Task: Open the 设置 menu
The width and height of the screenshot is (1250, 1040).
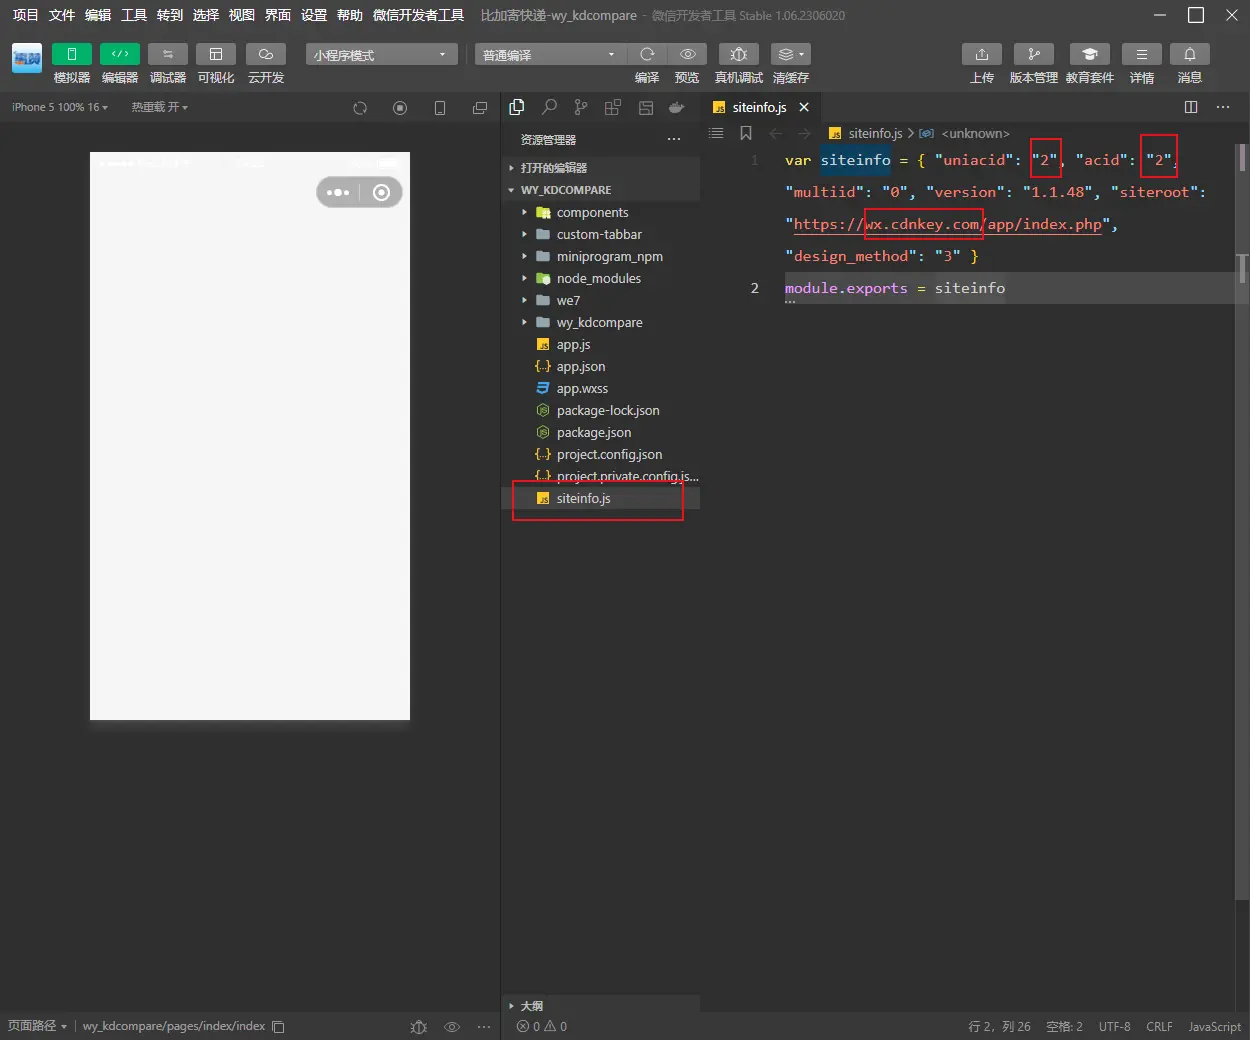Action: click(313, 15)
